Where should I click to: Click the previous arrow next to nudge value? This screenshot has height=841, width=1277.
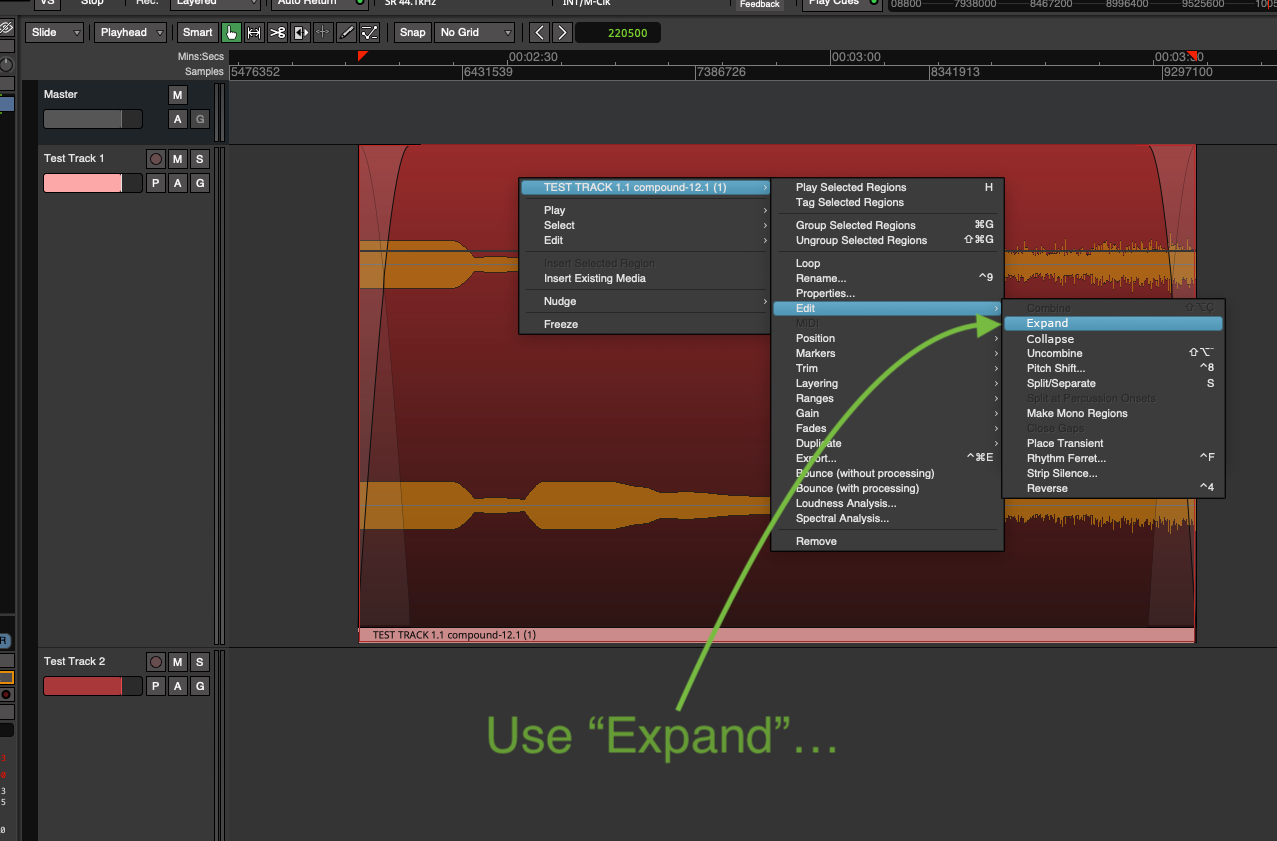point(539,33)
